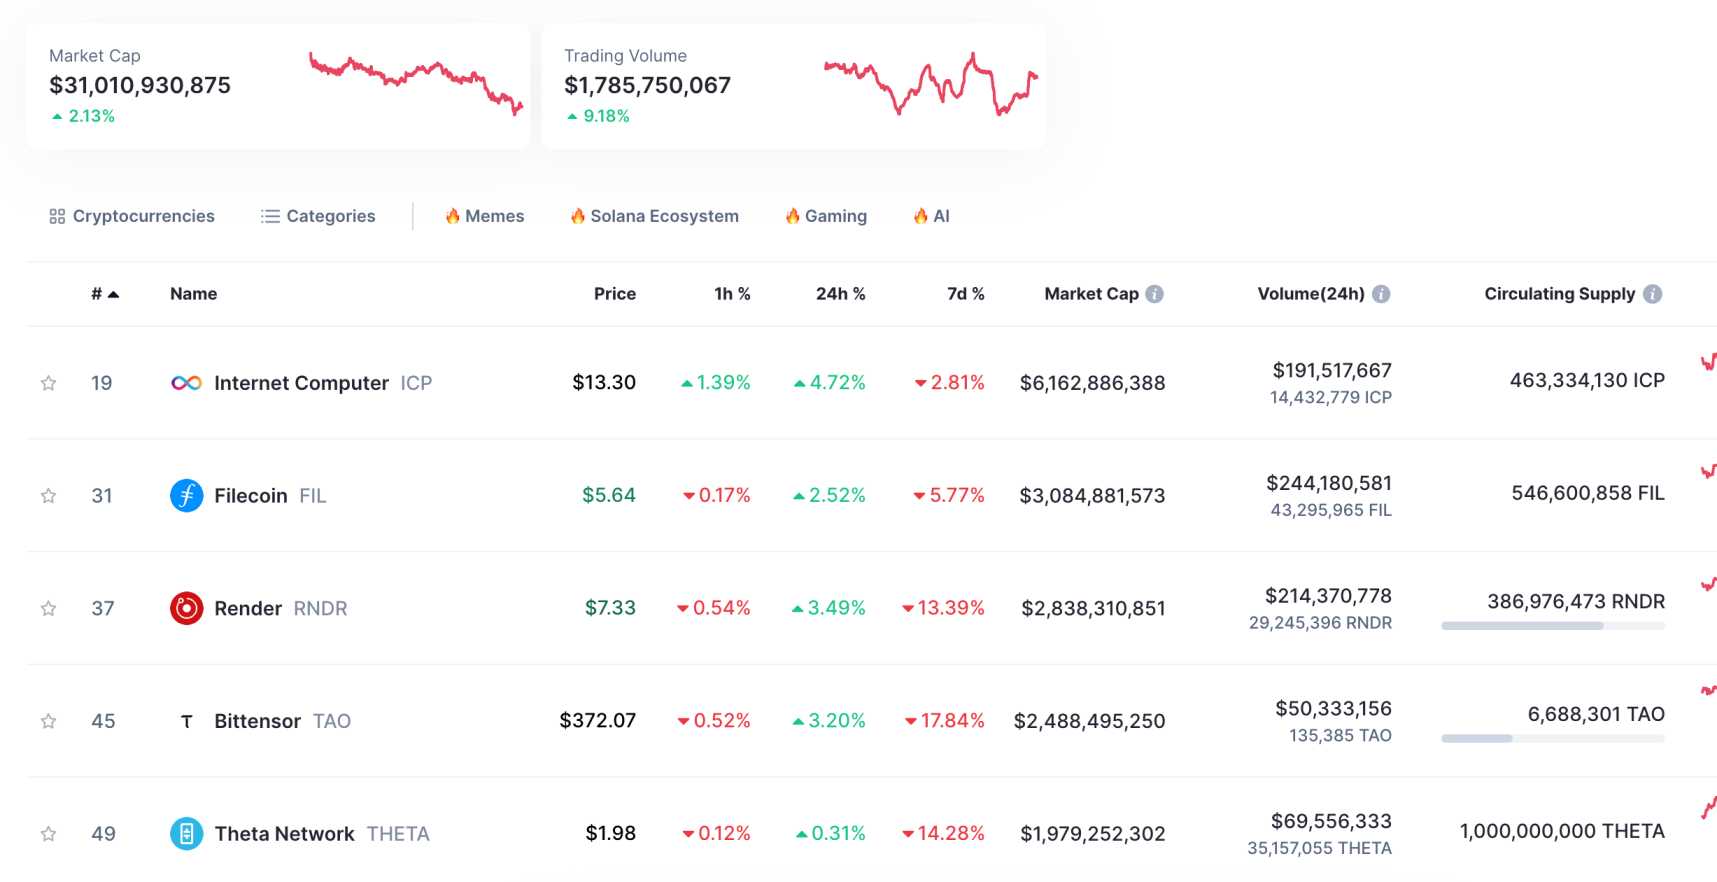Click the Trading Volume sparkline chart
Screen dimensions: 1717x882
[x=931, y=84]
